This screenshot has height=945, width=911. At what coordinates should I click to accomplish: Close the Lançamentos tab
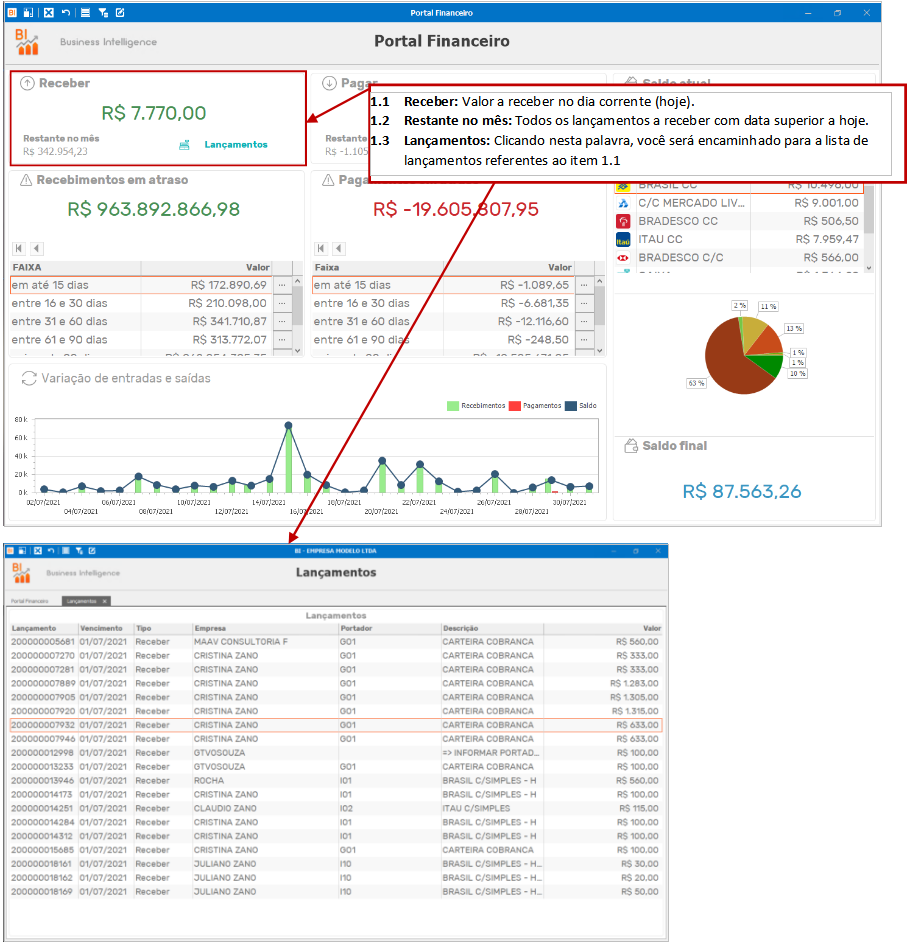coord(104,601)
